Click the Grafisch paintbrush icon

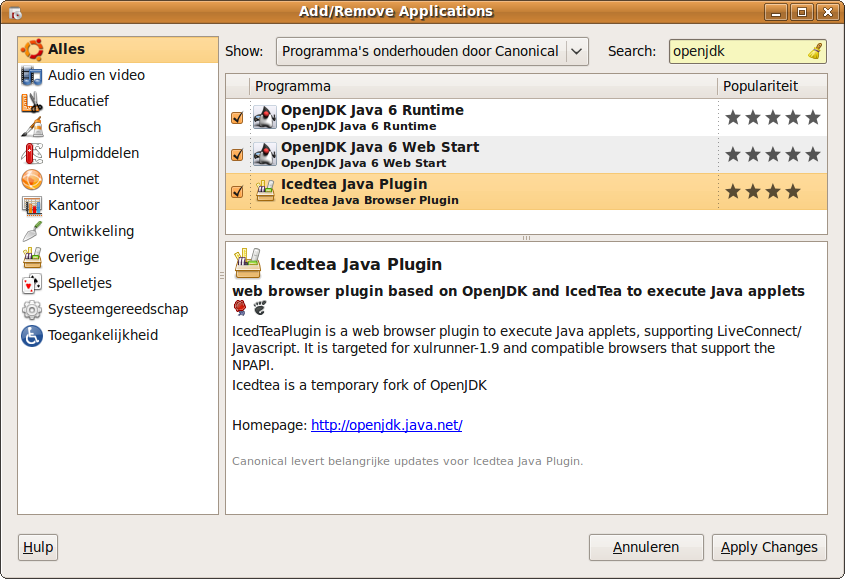(x=31, y=128)
